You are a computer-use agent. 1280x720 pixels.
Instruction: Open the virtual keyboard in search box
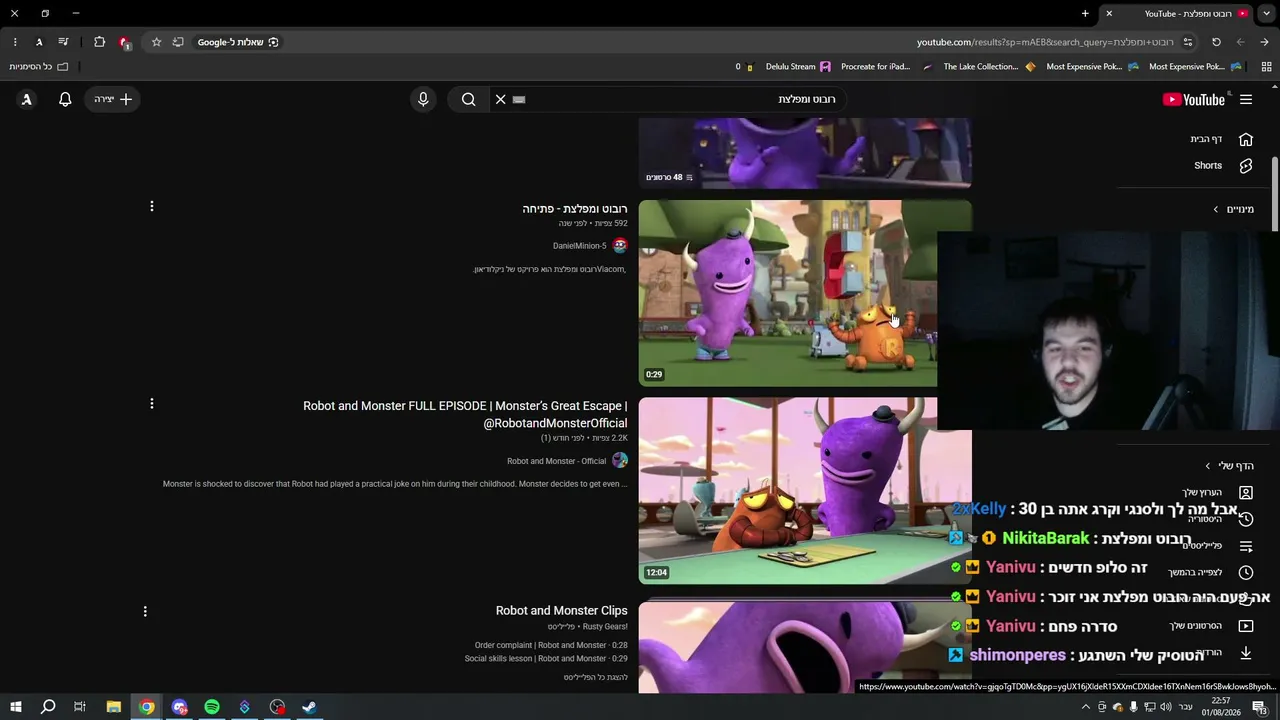[x=519, y=99]
